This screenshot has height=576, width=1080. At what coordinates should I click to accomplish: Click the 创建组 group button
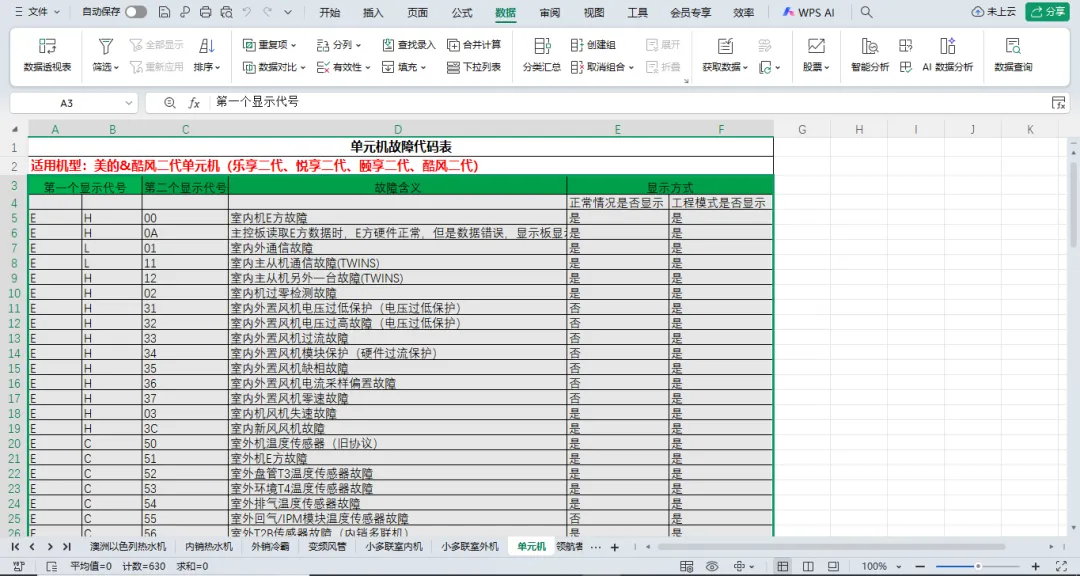(593, 45)
